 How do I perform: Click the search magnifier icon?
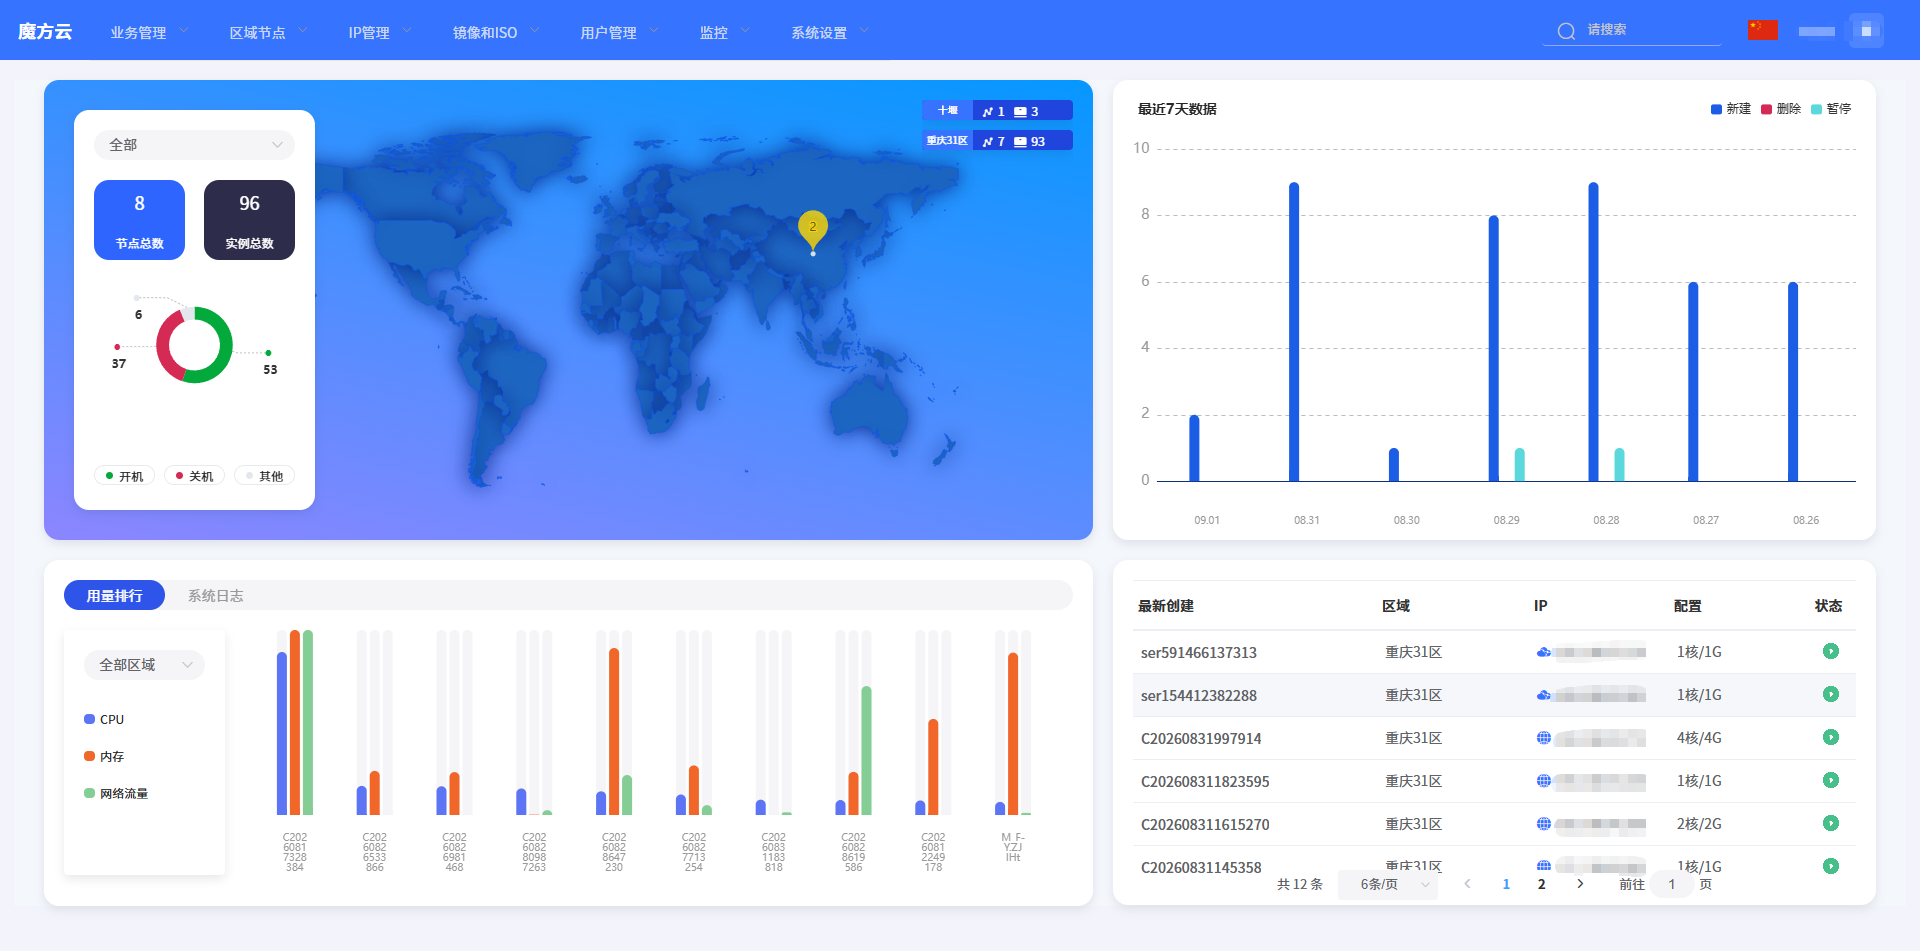(1566, 31)
